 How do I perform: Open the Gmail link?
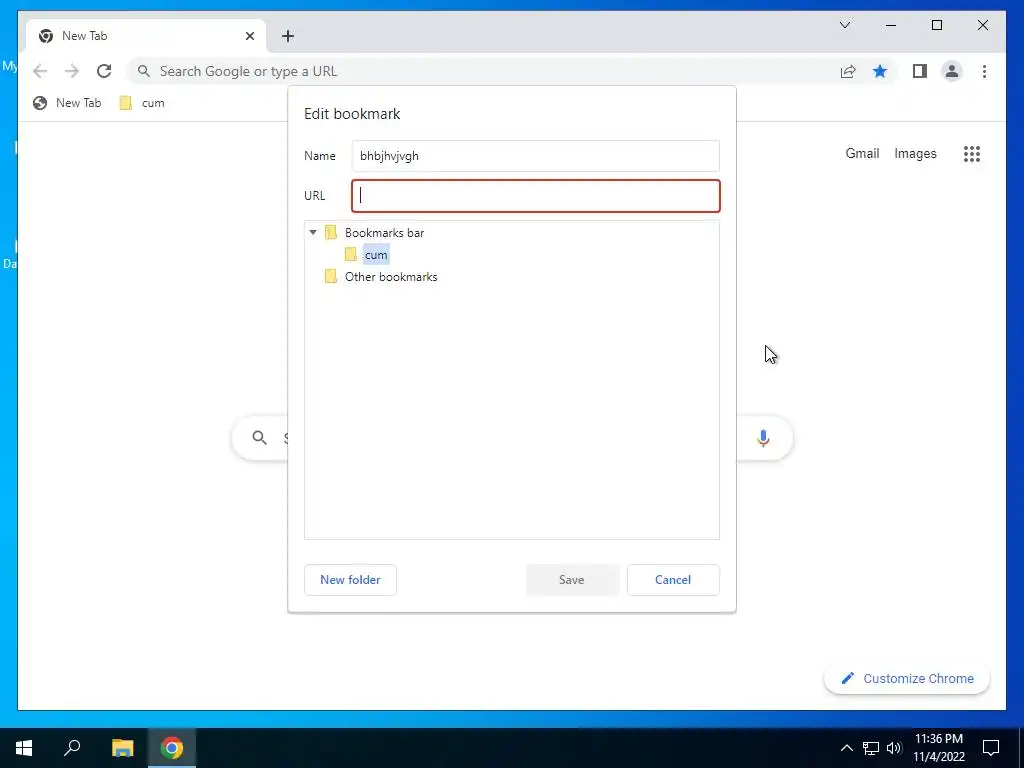pos(862,153)
